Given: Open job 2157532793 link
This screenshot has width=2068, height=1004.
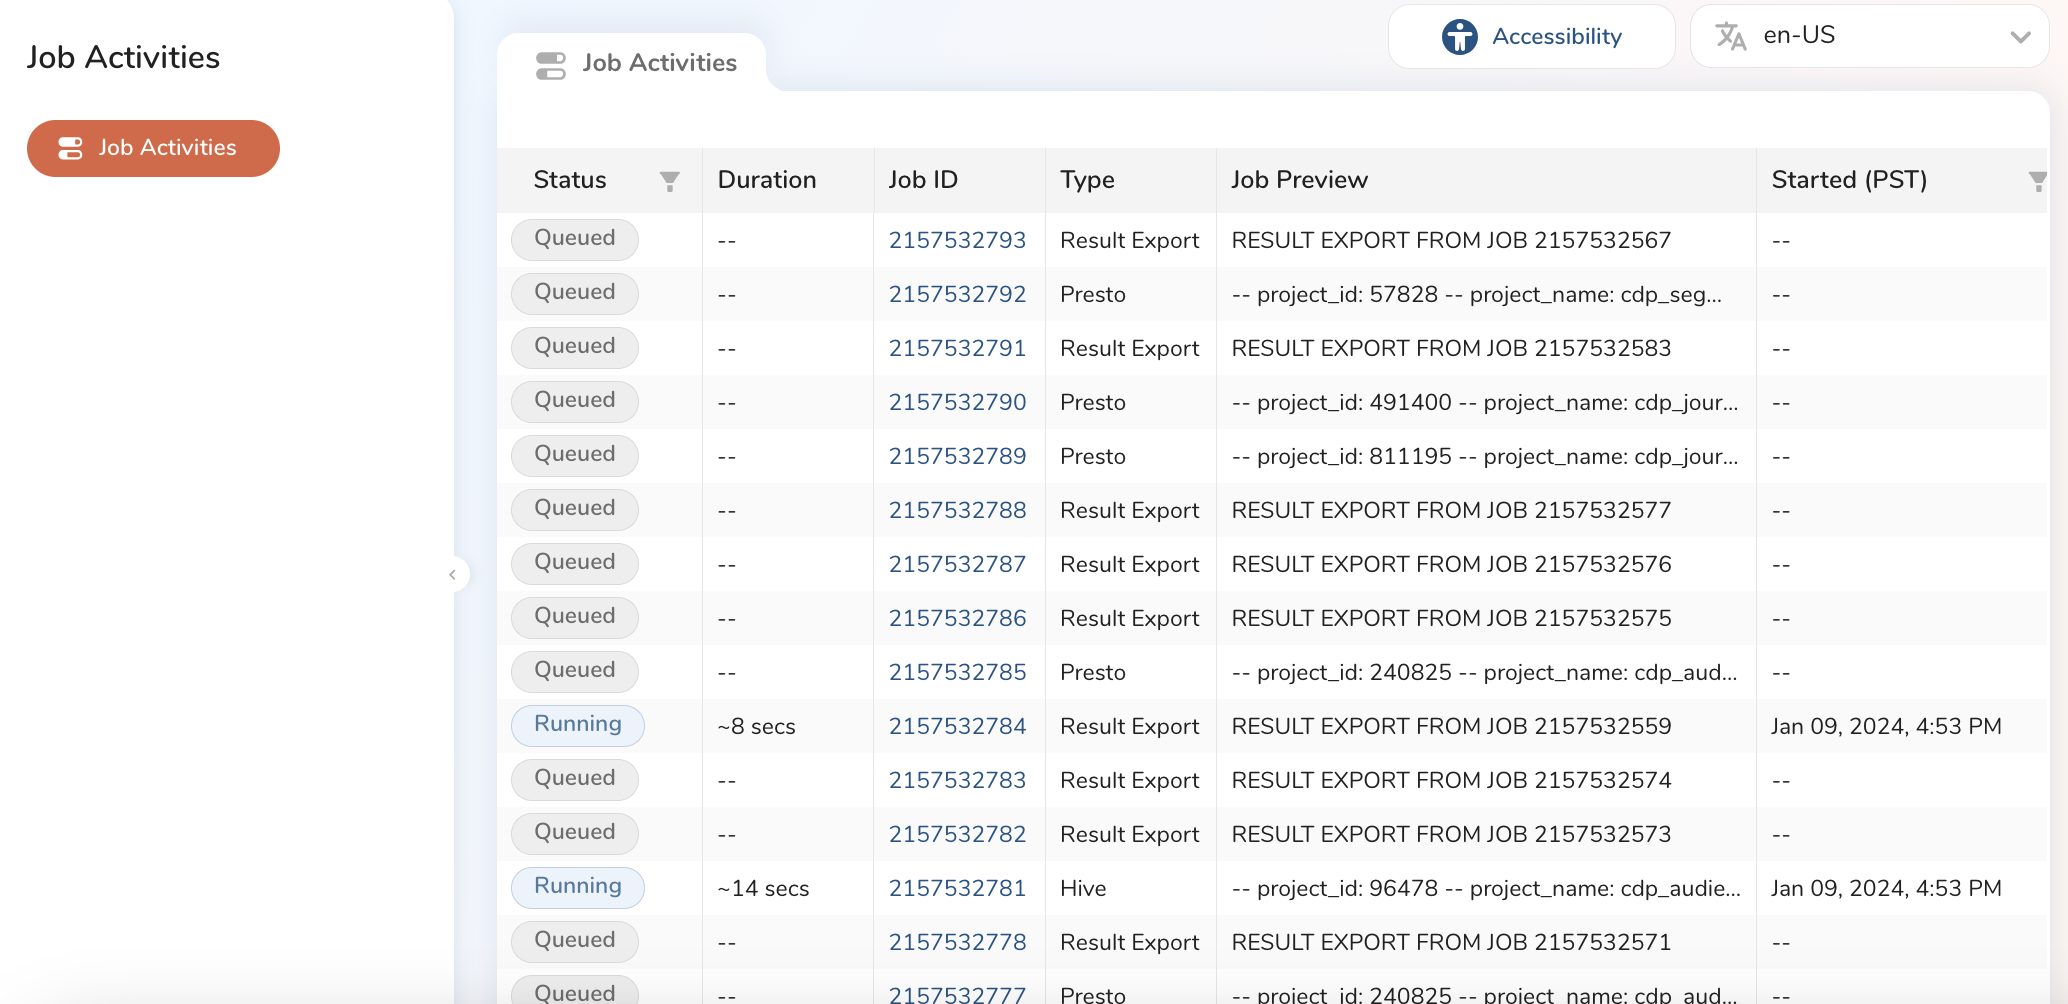Looking at the screenshot, I should [x=957, y=241].
